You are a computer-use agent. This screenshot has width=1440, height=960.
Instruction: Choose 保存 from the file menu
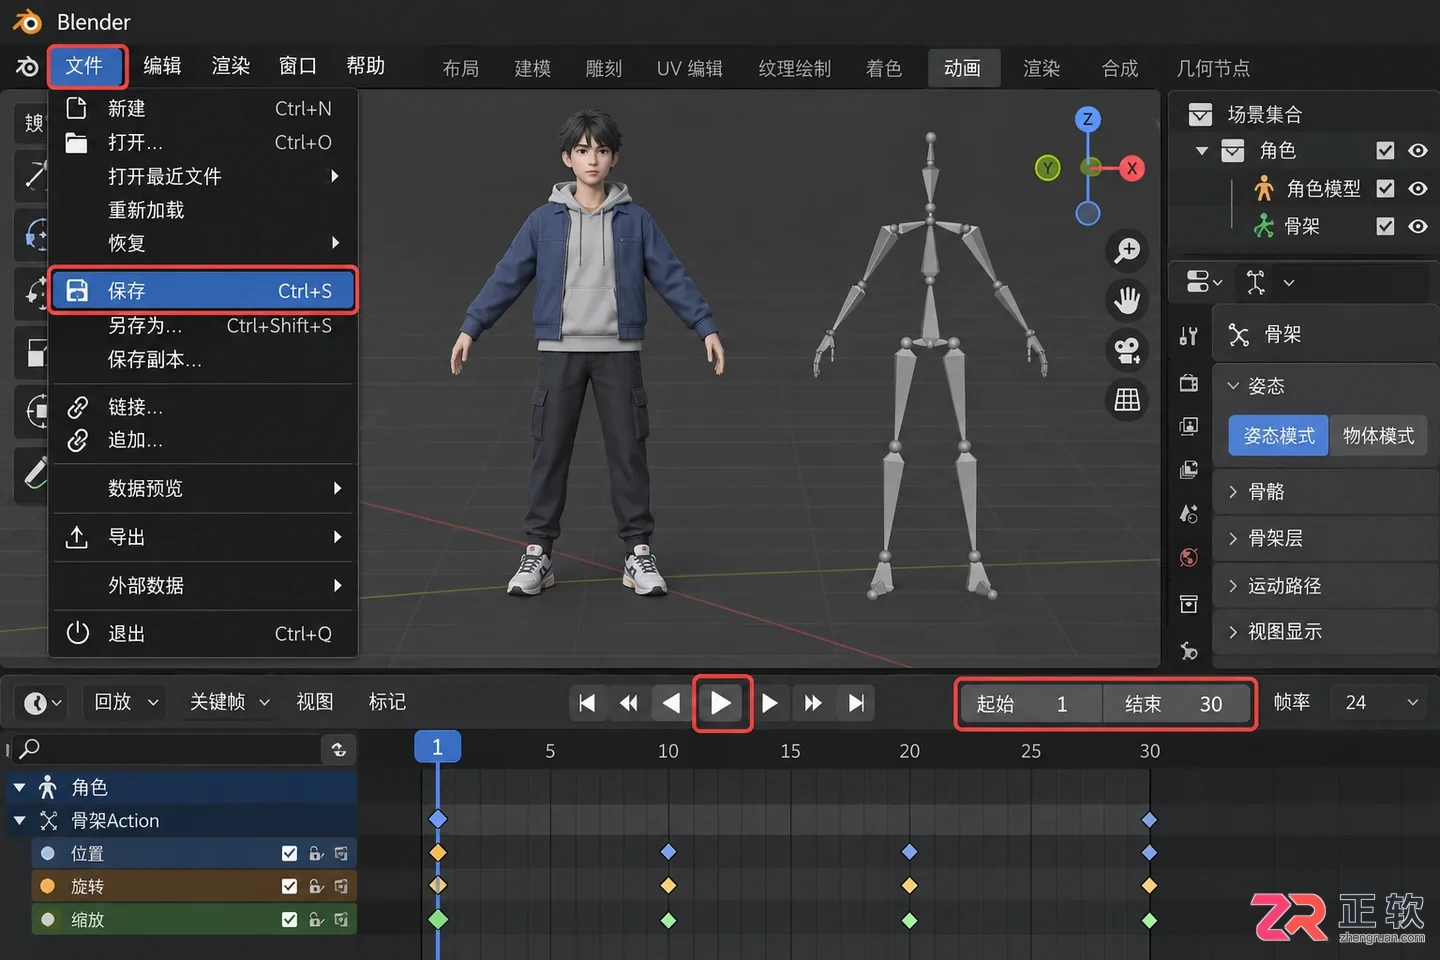(203, 291)
